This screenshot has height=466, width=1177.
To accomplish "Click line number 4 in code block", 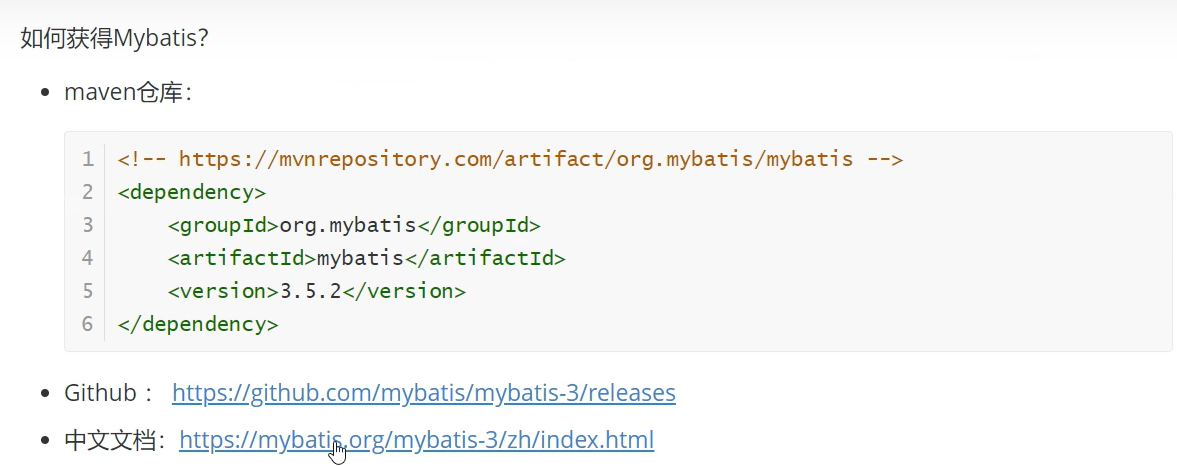I will [88, 258].
